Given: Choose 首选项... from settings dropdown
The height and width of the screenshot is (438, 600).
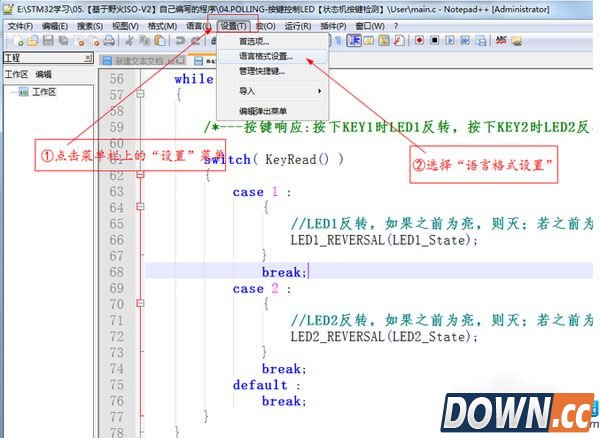Looking at the screenshot, I should [x=273, y=41].
